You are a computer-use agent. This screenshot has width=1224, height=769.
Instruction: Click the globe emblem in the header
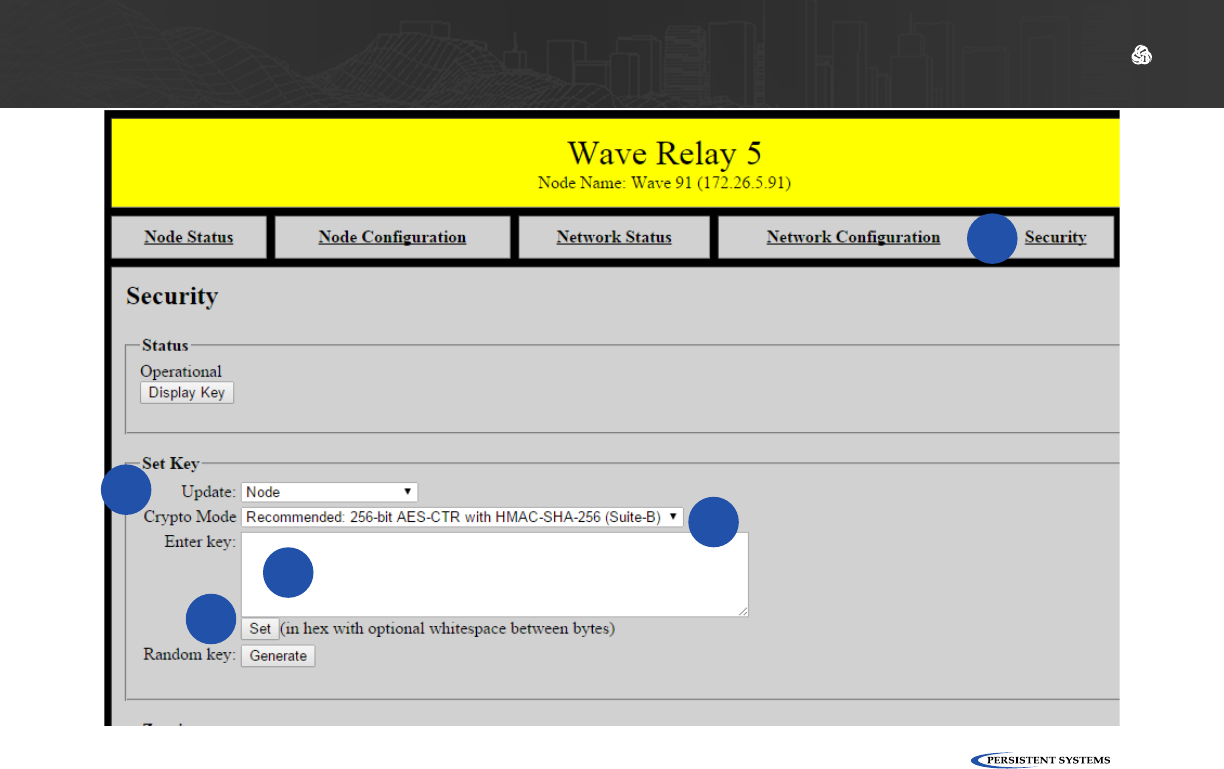click(1141, 56)
